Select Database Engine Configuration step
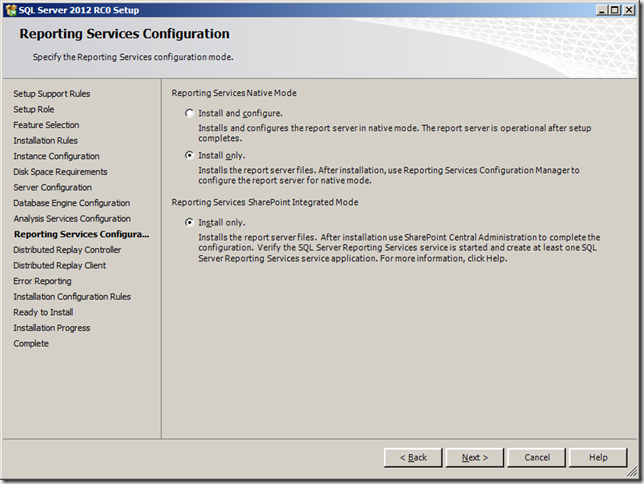This screenshot has width=644, height=484. coord(71,203)
